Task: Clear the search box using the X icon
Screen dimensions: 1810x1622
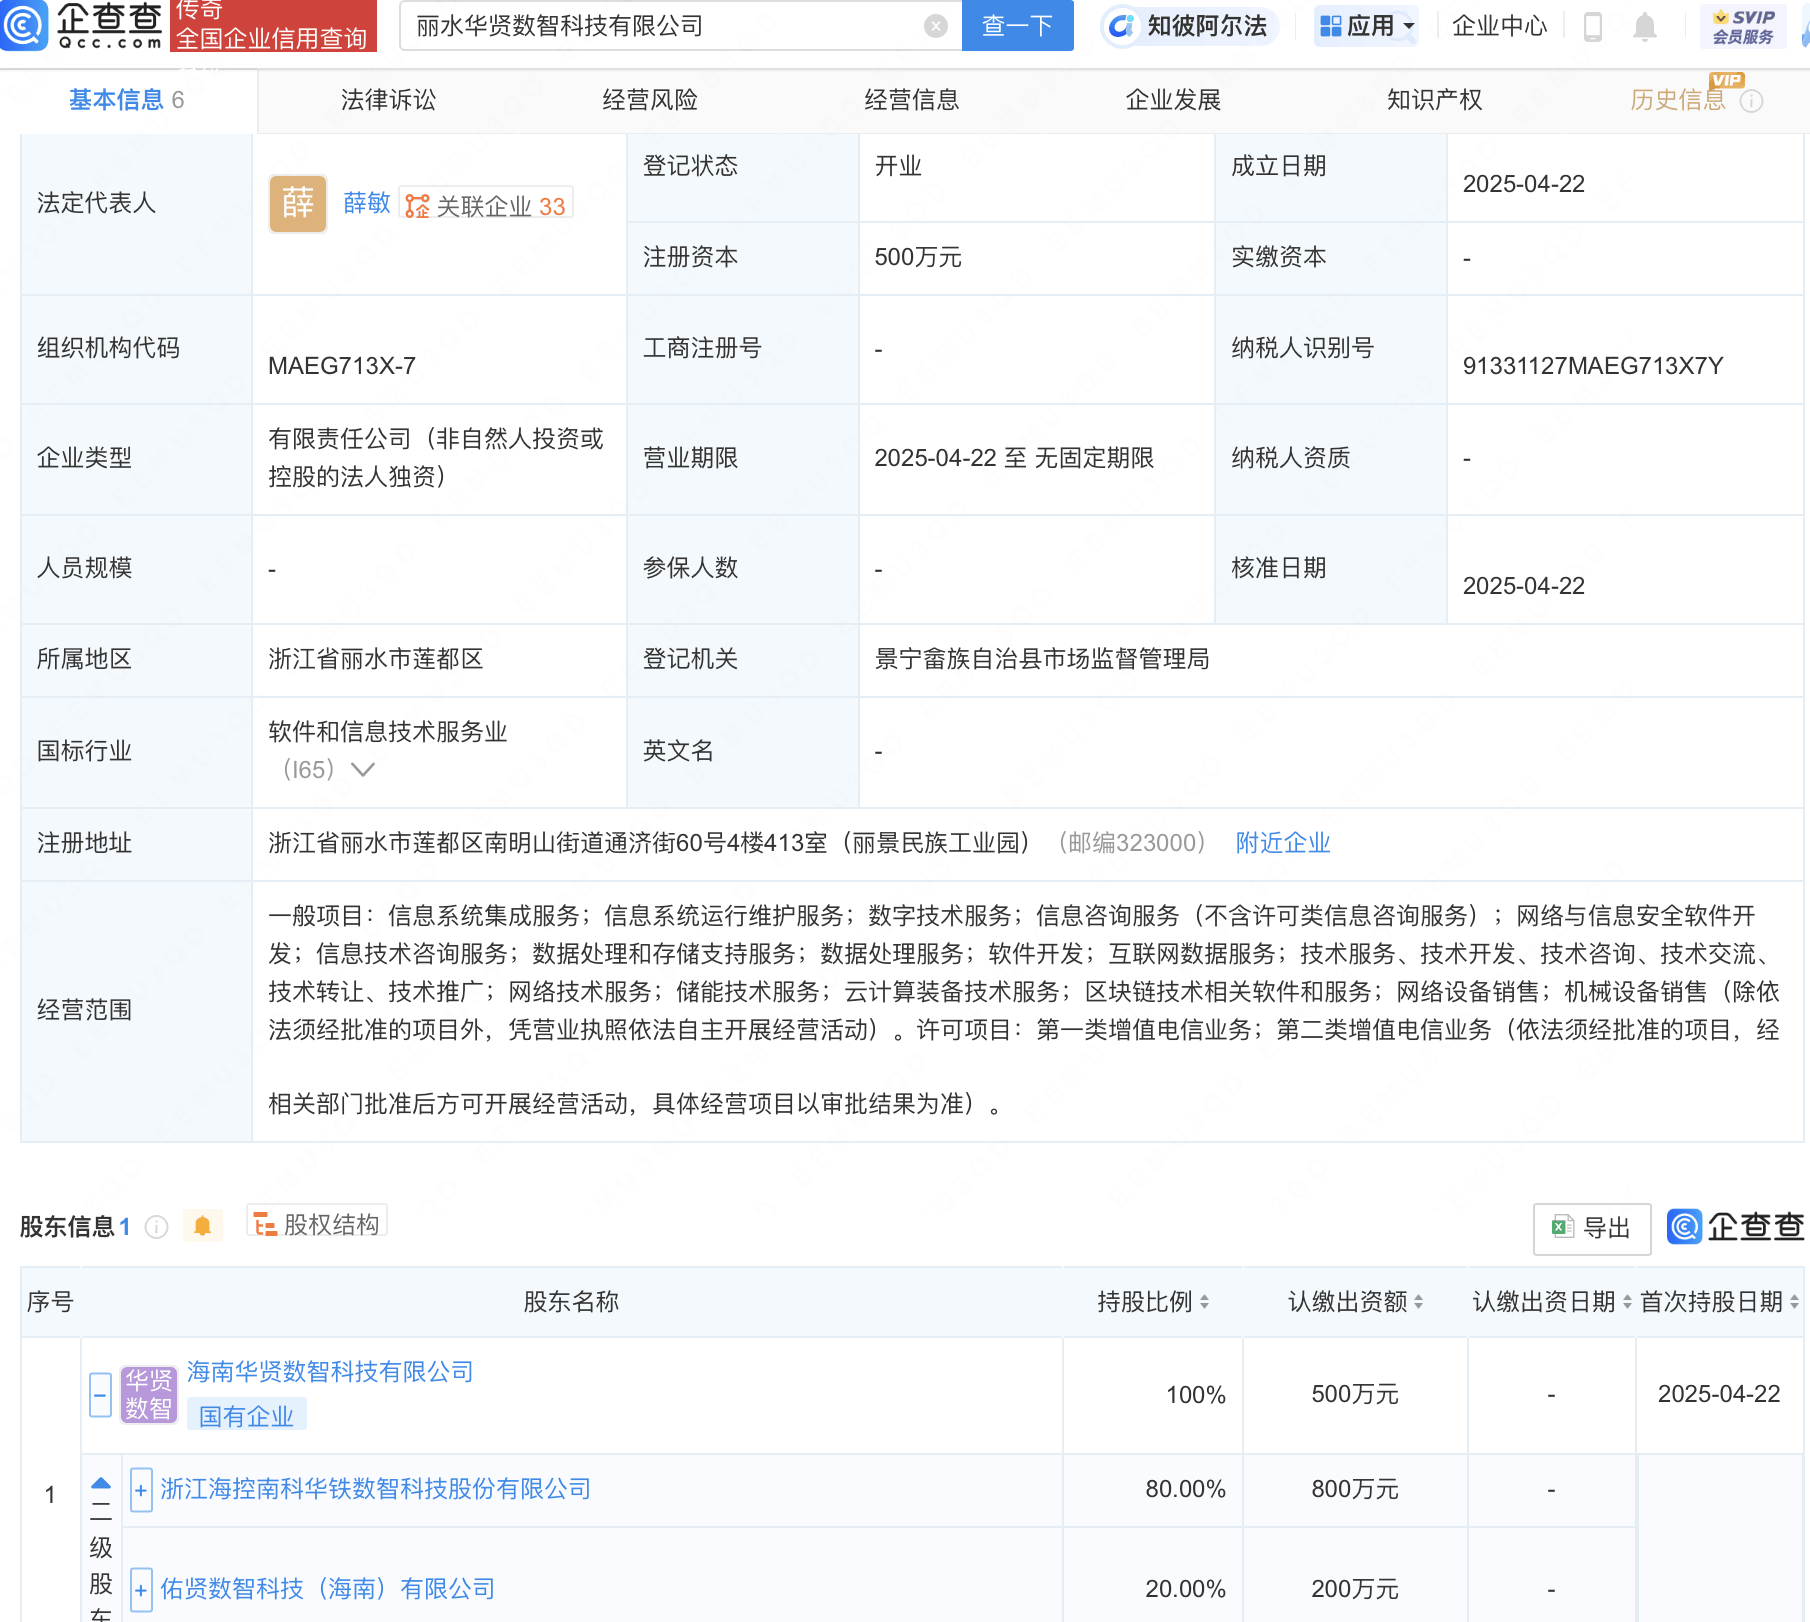Action: 935,27
